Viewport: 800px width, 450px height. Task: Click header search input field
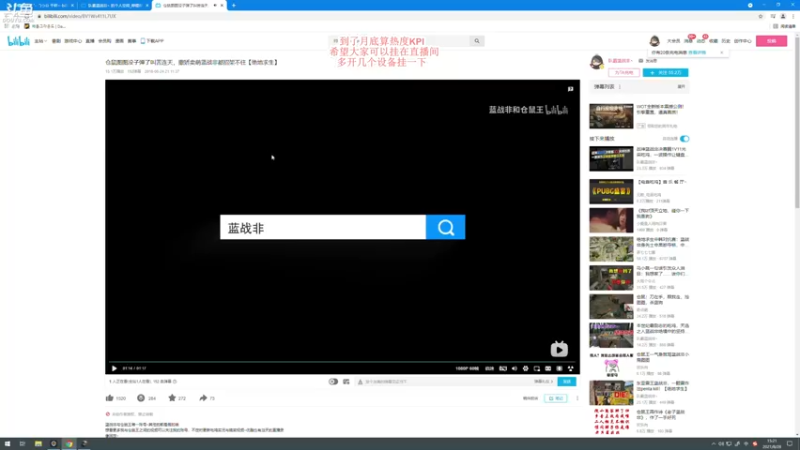coord(400,41)
